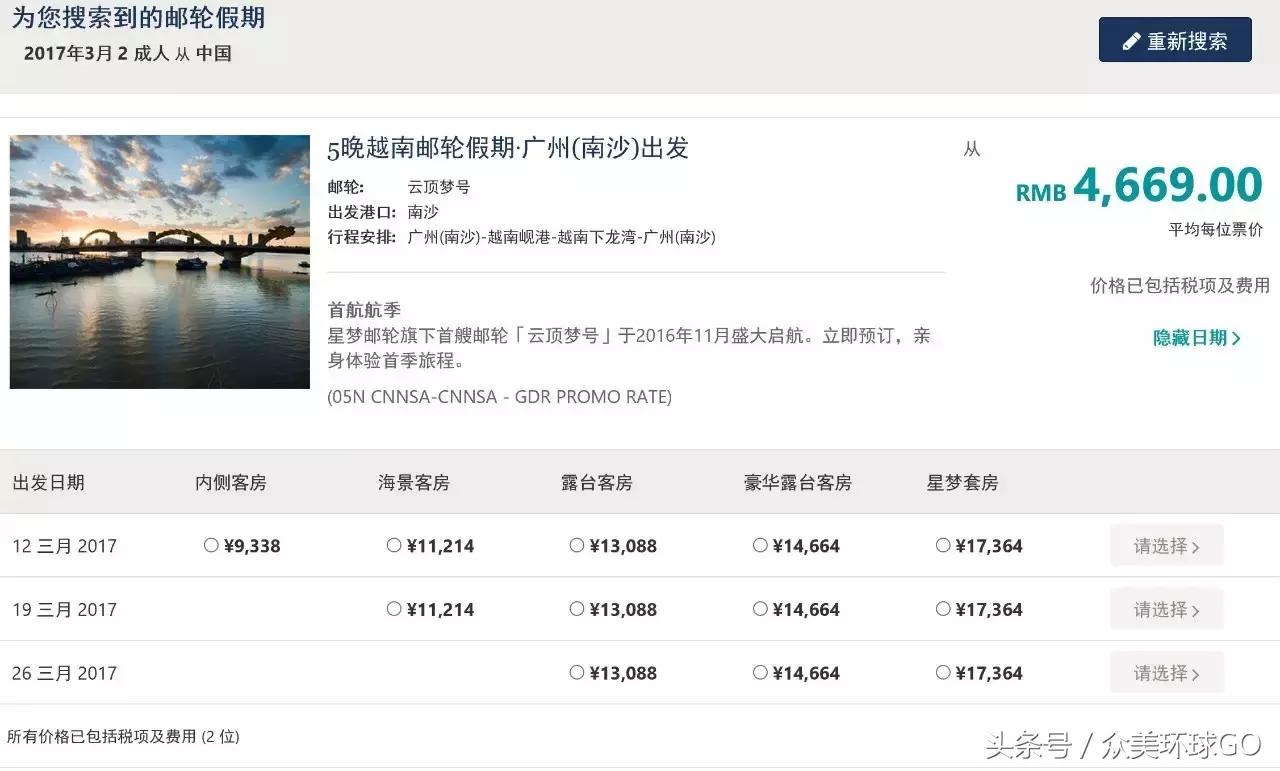Select the ¥9,338 inside cabin radio button
This screenshot has width=1280, height=771.
pos(211,545)
